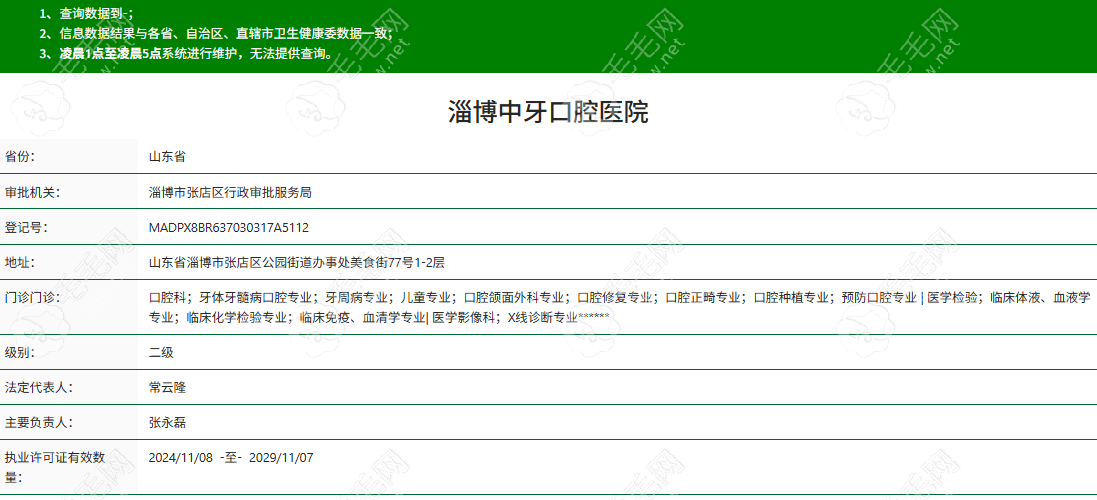
Task: Click legal representative name 常云隆
Action: point(167,387)
